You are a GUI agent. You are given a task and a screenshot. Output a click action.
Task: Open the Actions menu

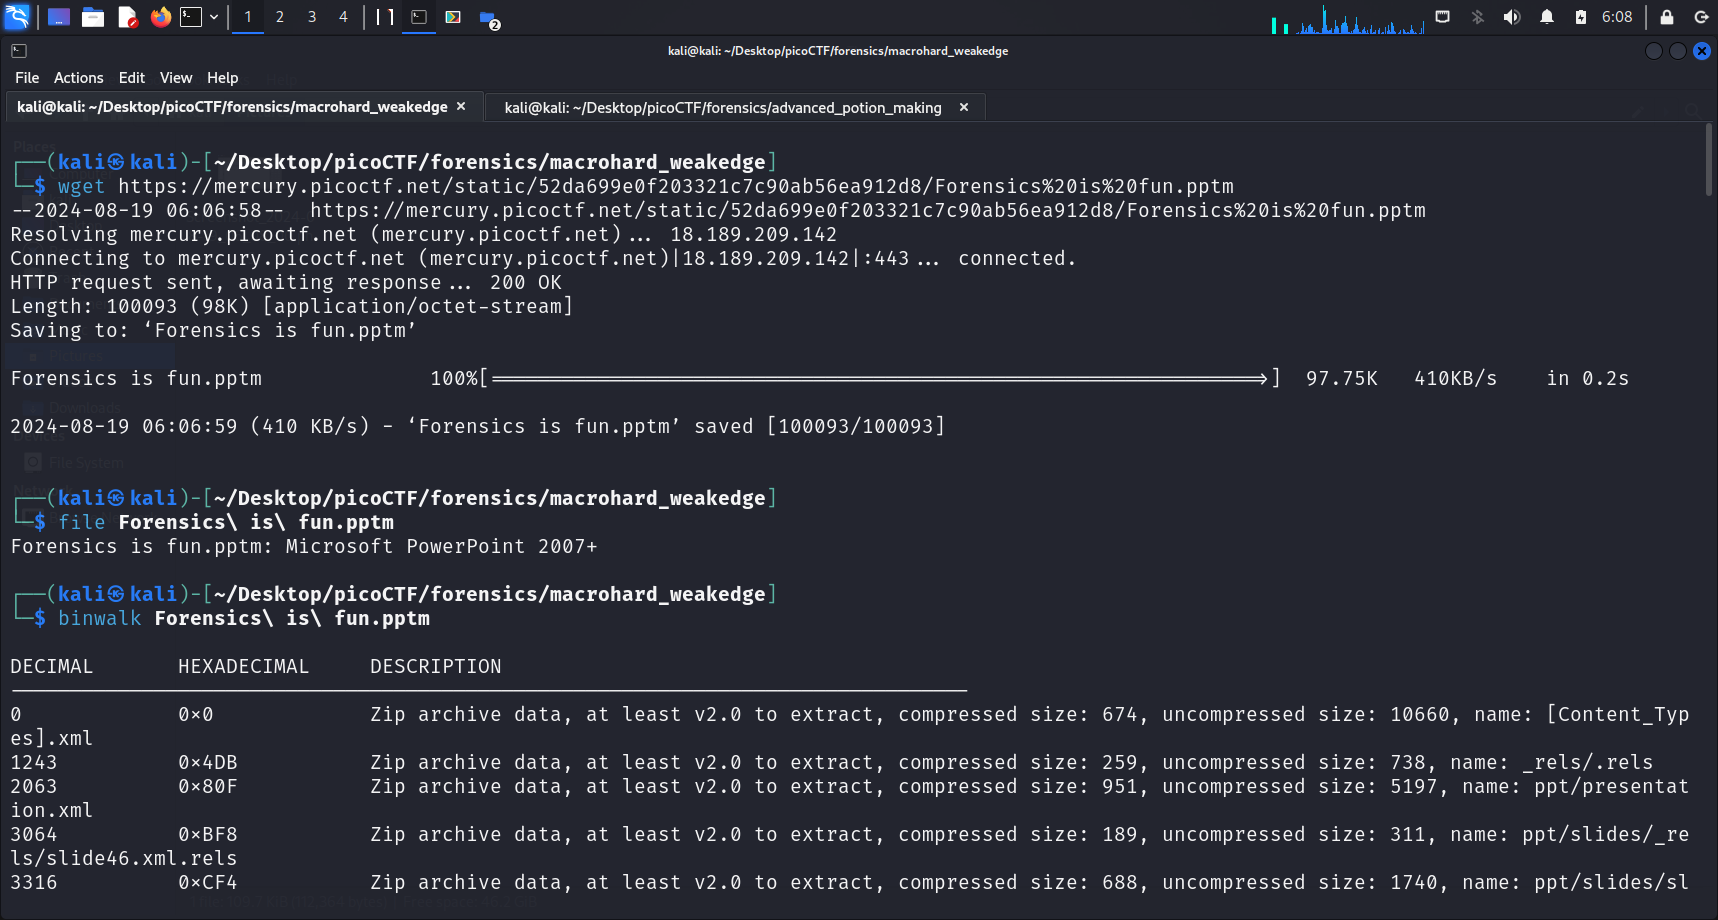[x=78, y=78]
